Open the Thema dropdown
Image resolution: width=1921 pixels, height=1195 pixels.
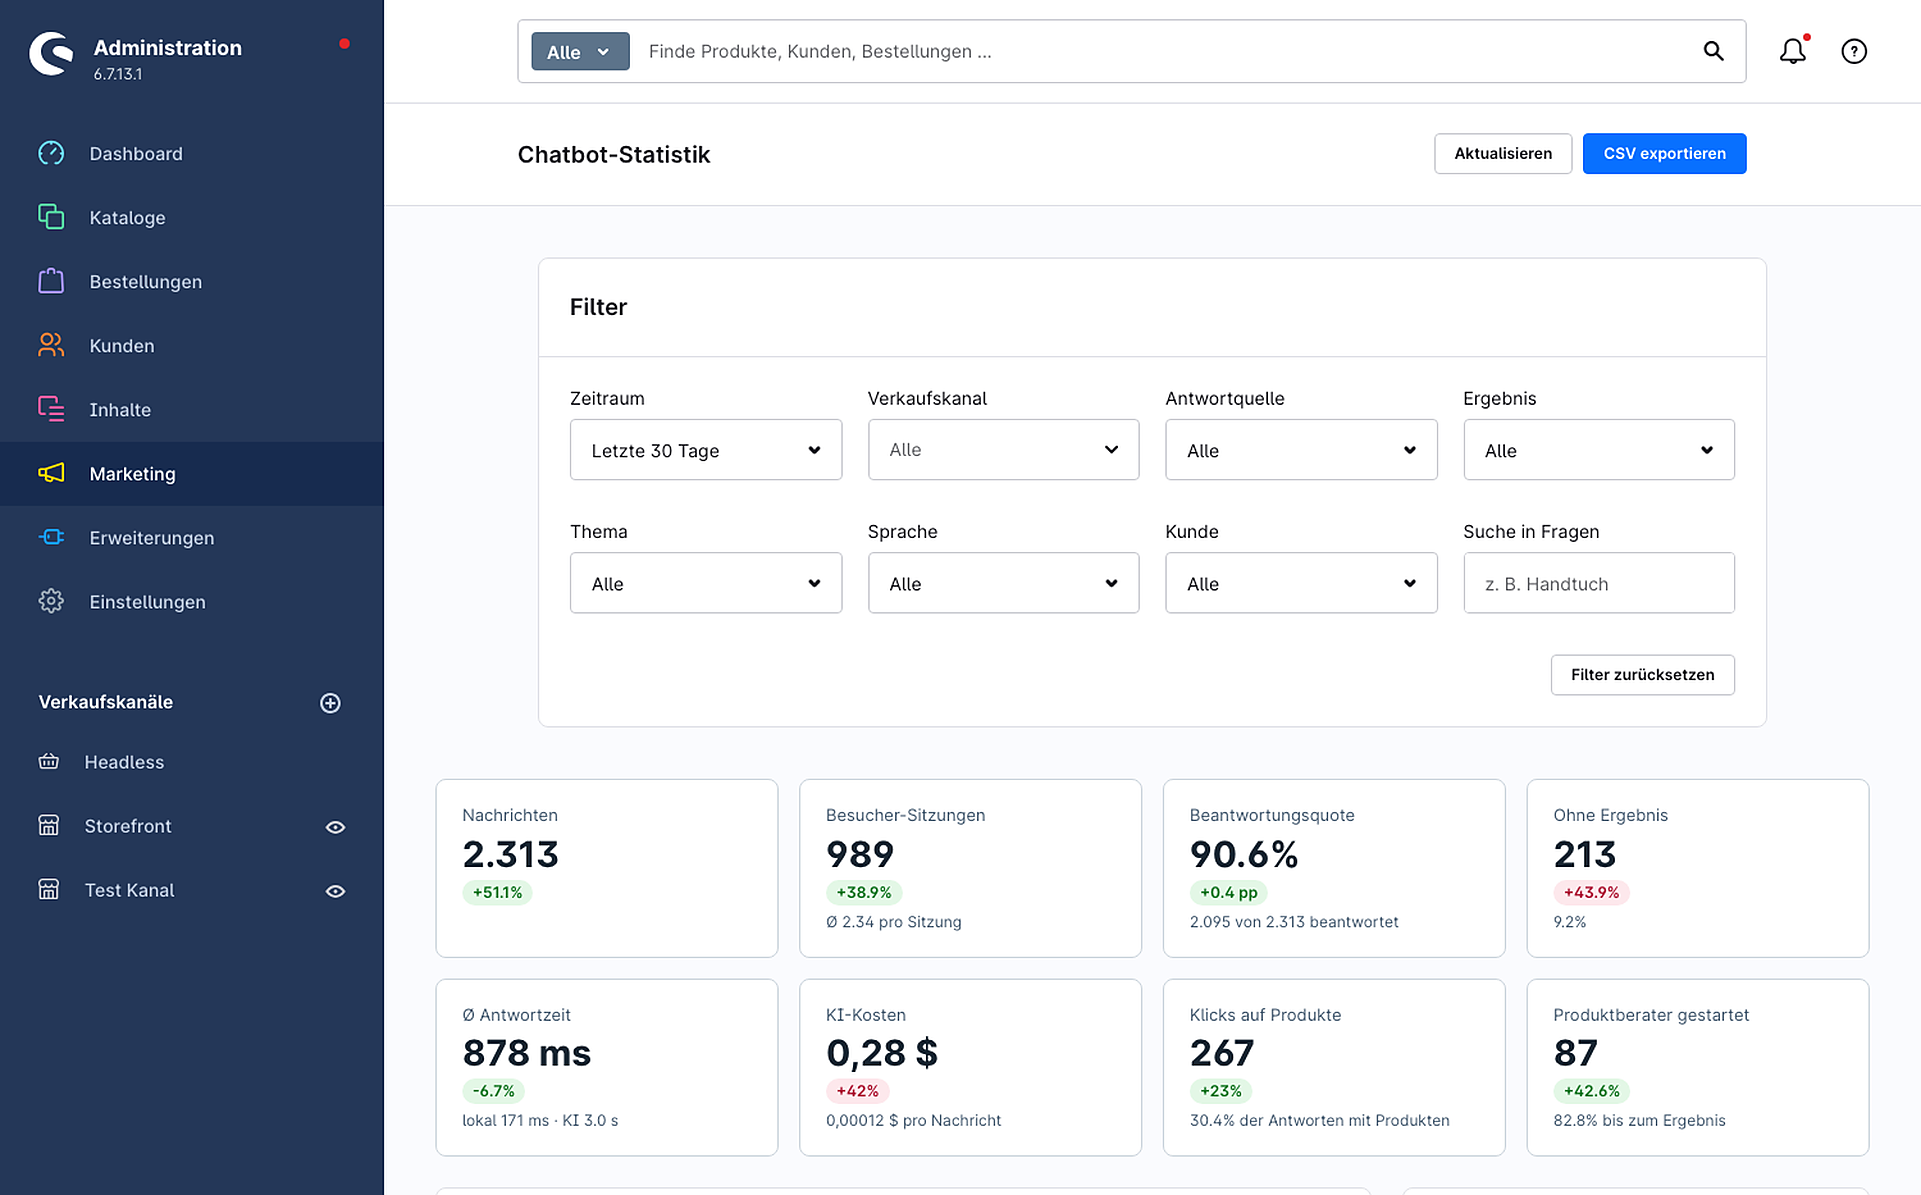[x=706, y=583]
